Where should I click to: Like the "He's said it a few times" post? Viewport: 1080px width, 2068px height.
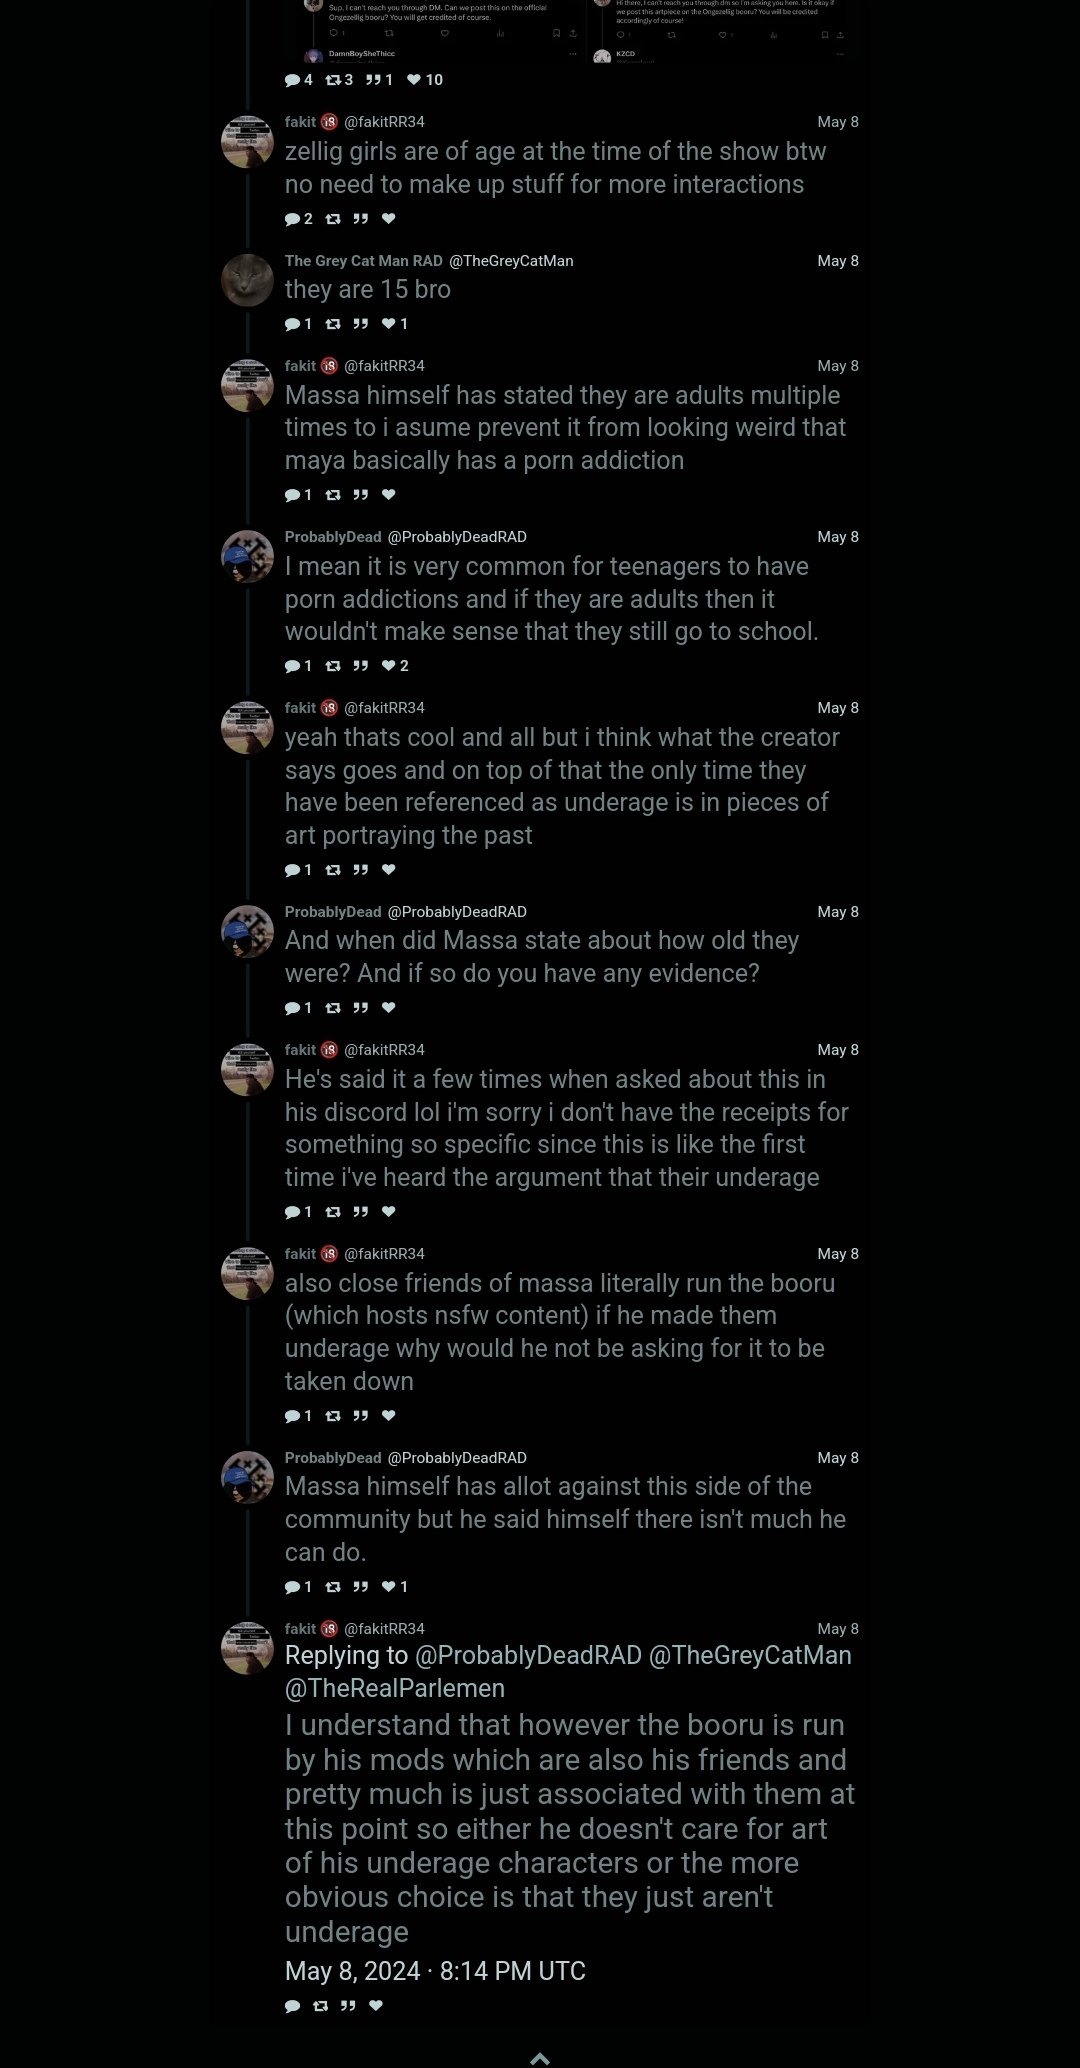pyautogui.click(x=389, y=1212)
